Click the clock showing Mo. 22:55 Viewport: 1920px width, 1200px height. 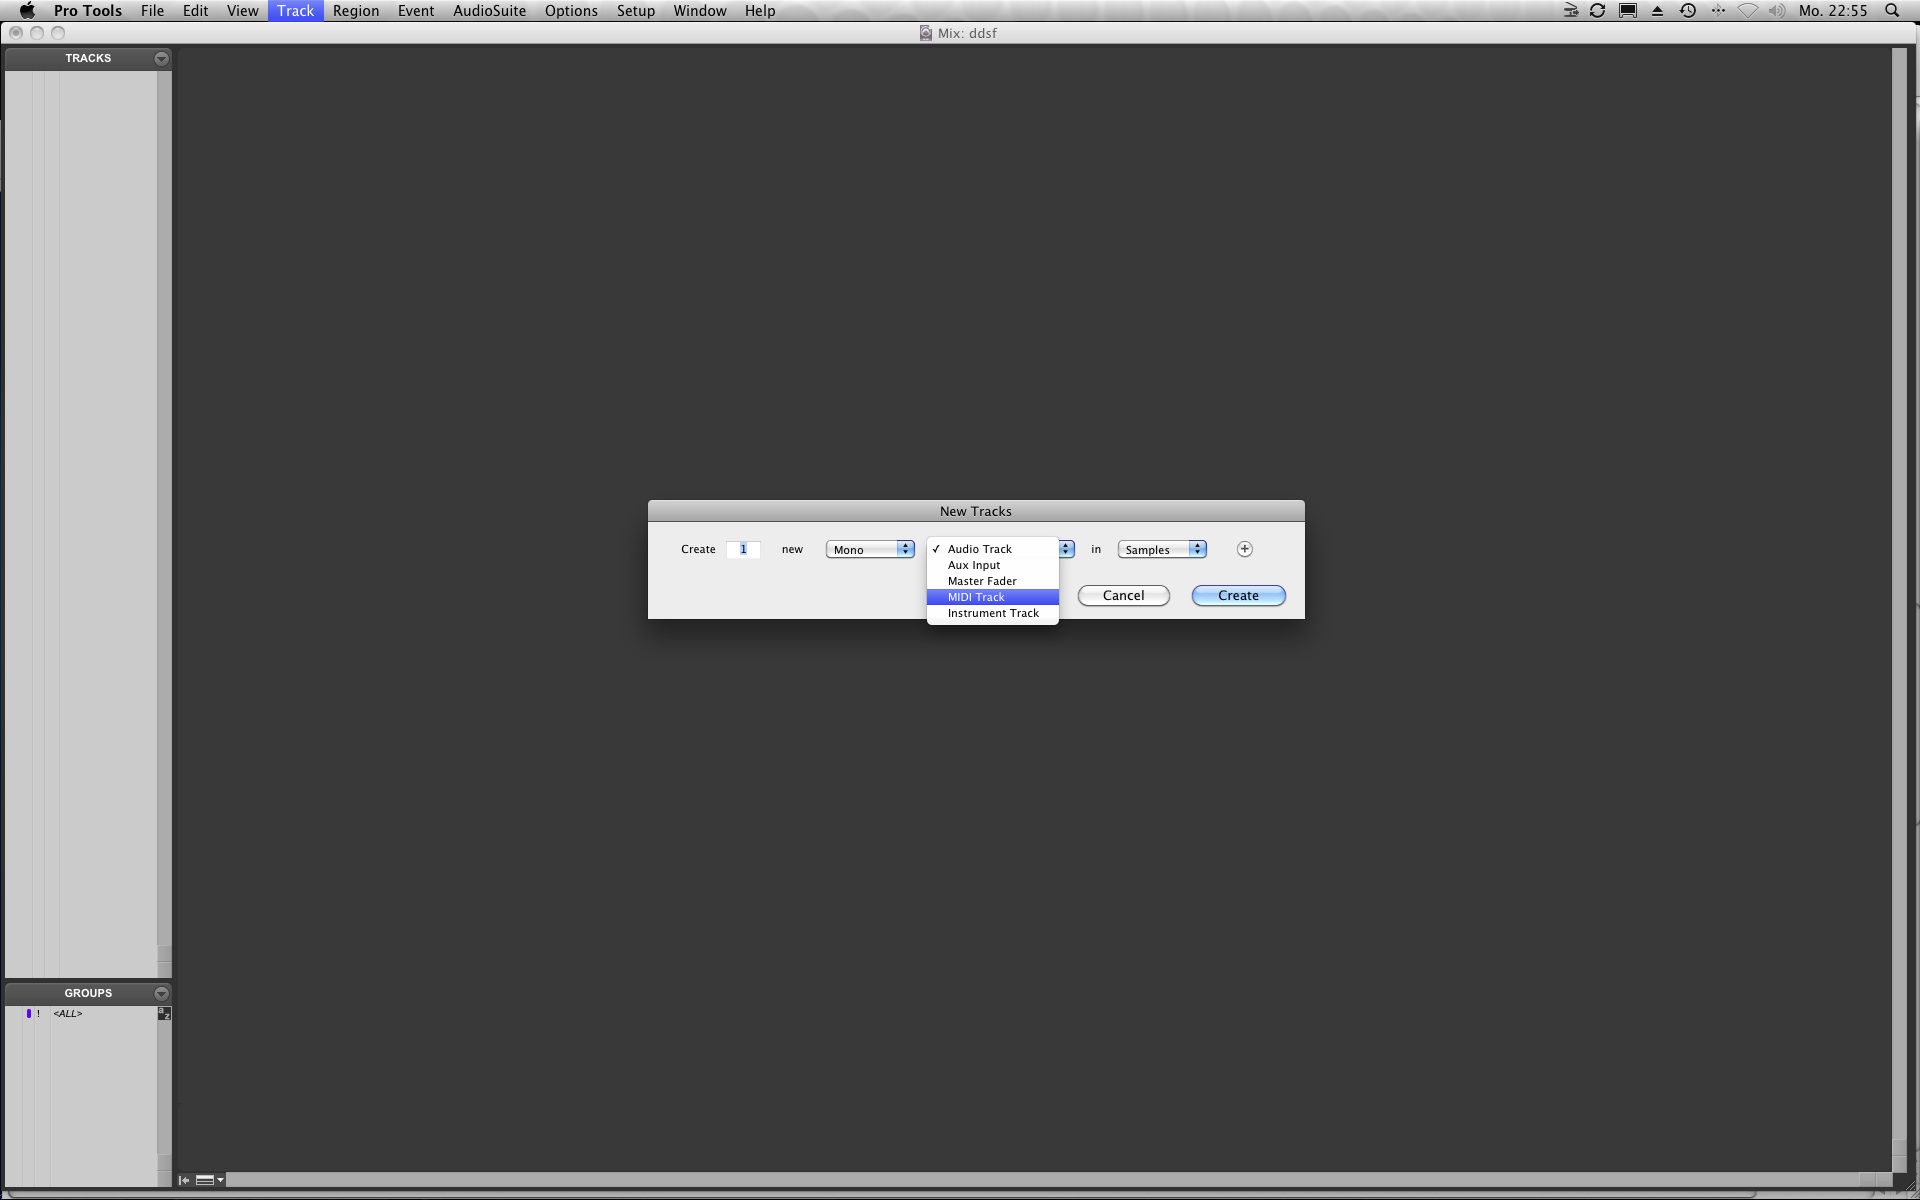1833,11
